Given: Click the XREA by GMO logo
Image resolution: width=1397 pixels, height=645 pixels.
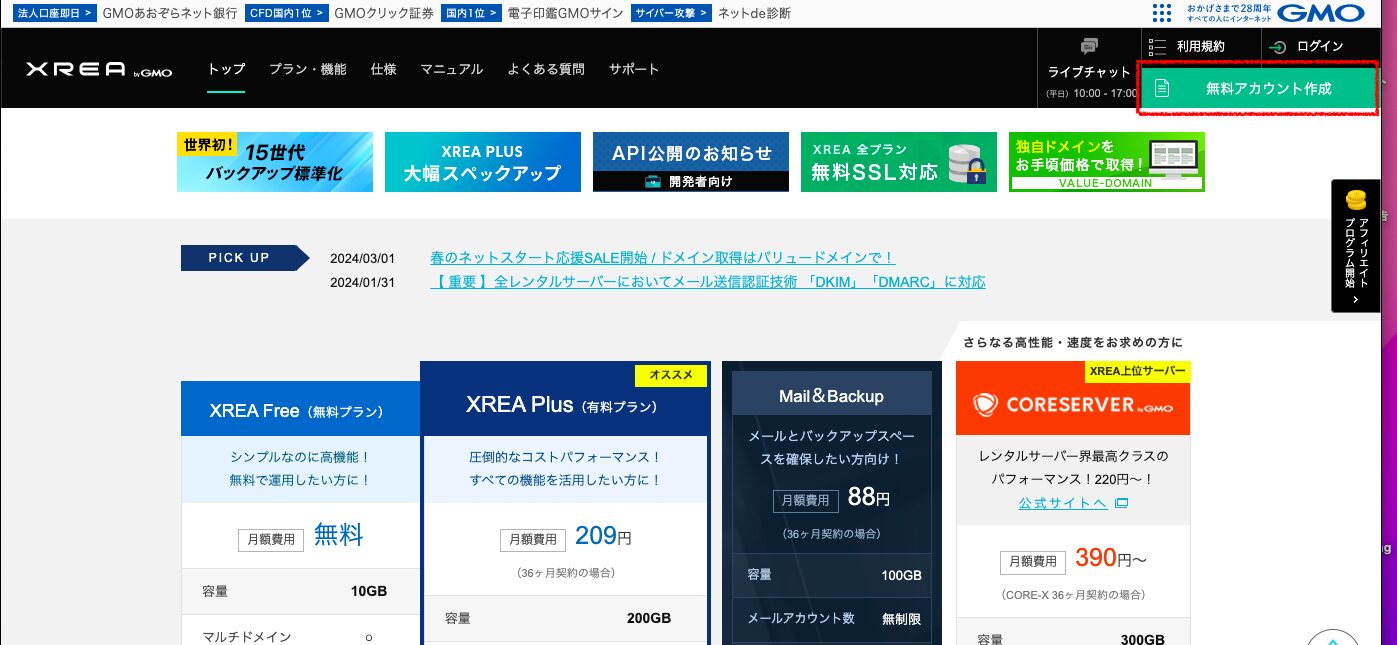Looking at the screenshot, I should coord(97,70).
